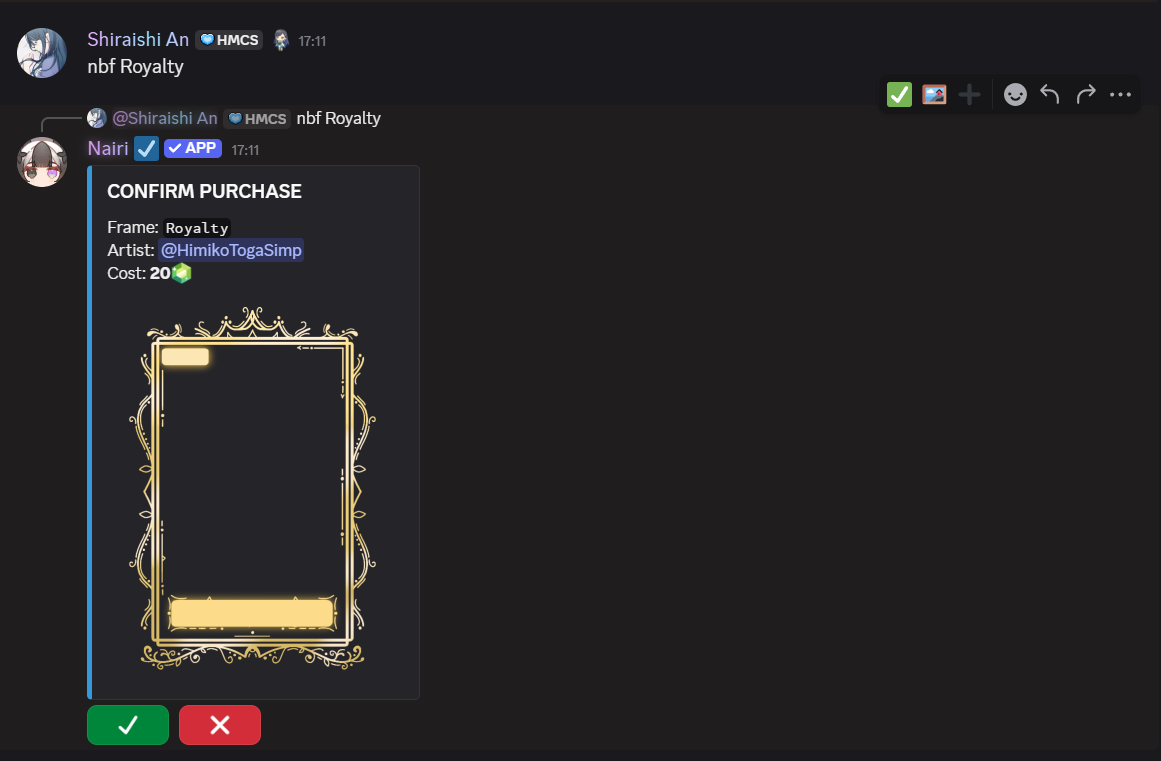This screenshot has width=1161, height=761.
Task: Click the Nairi bot username
Action: point(108,148)
